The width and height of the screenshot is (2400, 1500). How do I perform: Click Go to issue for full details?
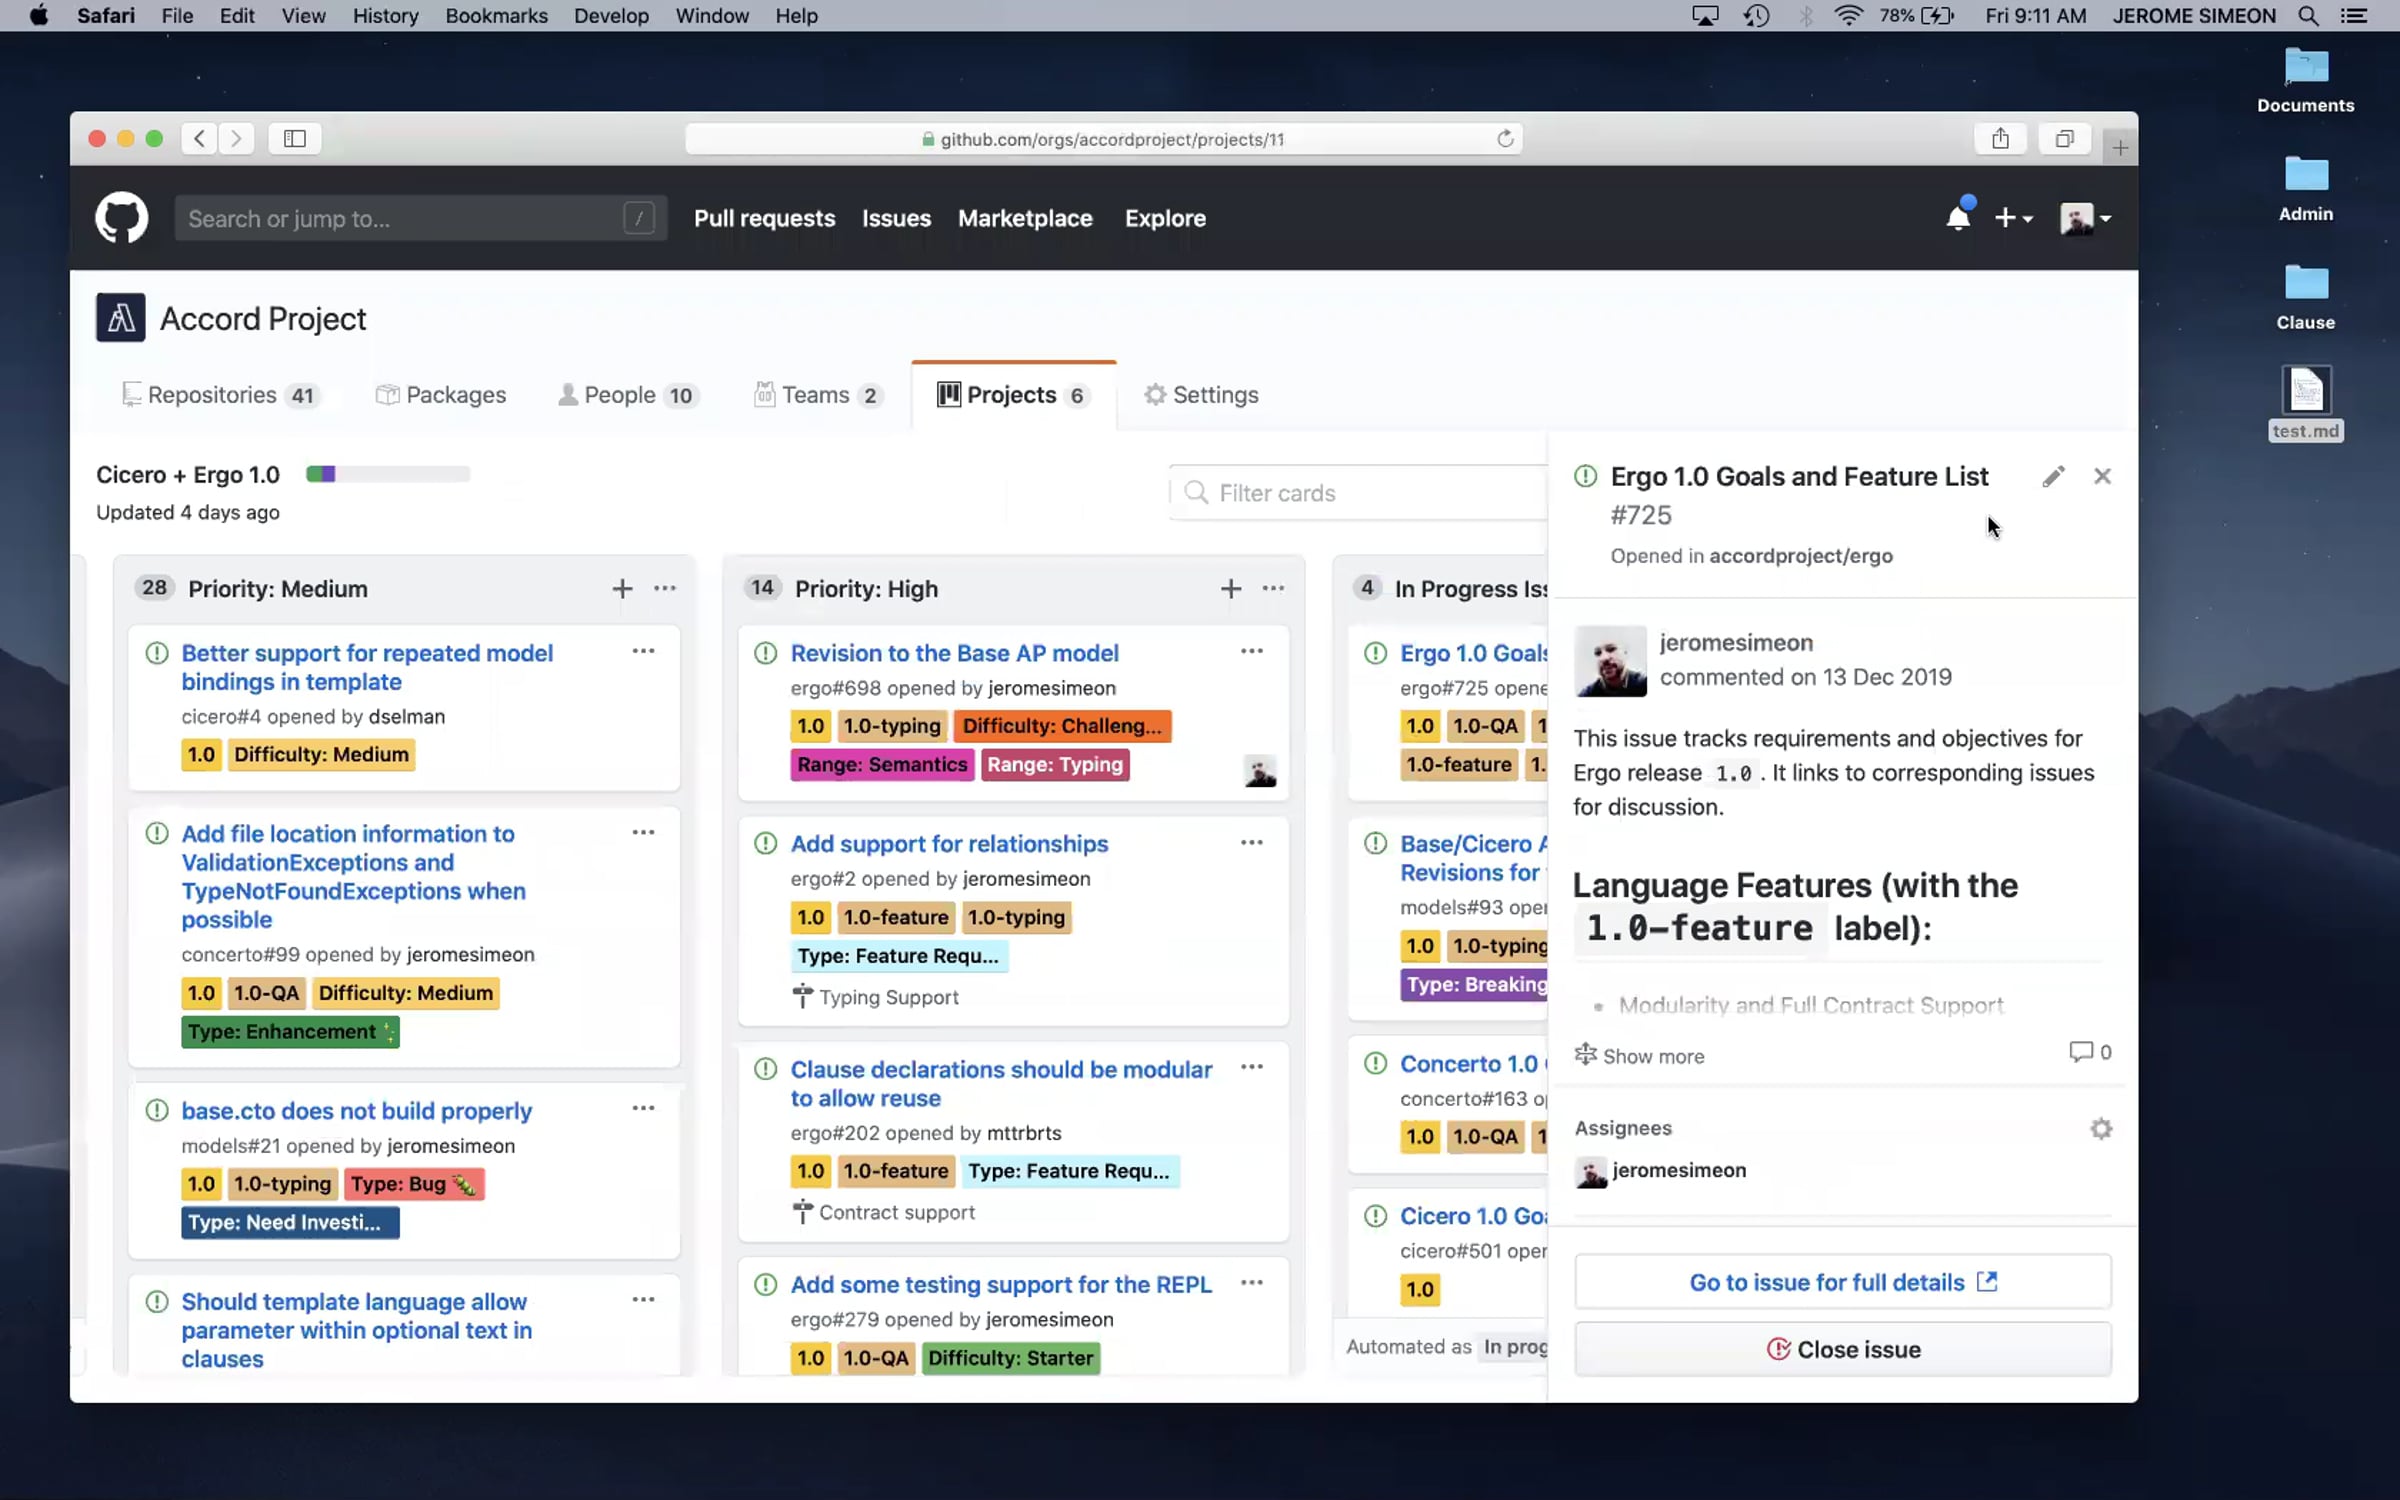click(x=1842, y=1282)
